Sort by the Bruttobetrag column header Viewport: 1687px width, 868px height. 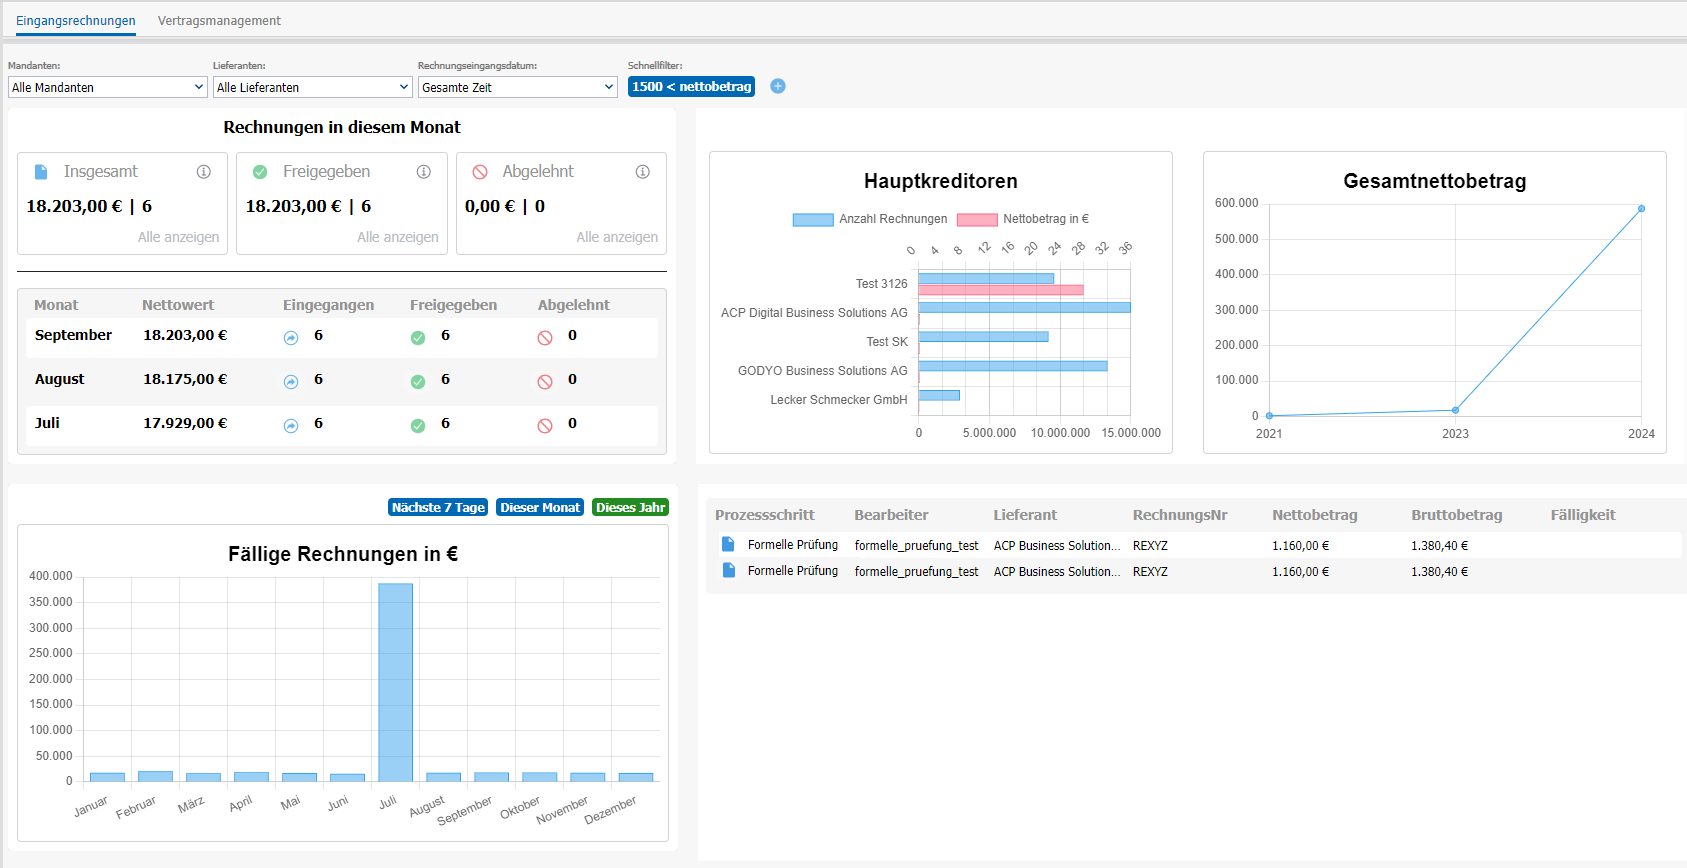(1457, 515)
